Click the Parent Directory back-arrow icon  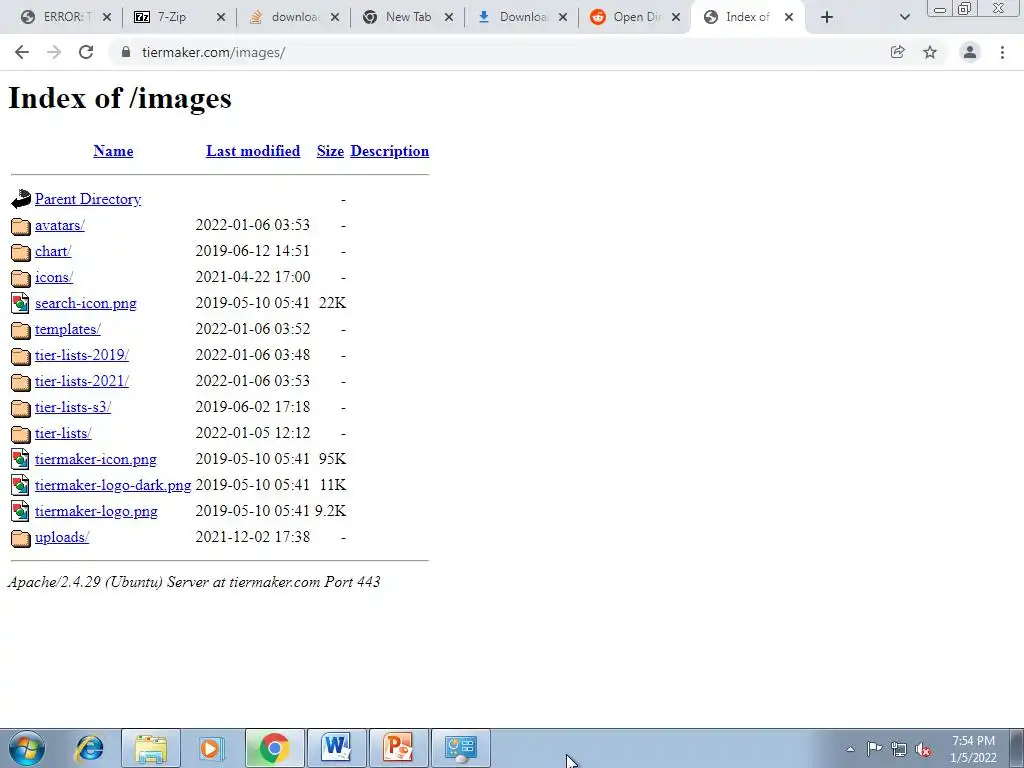click(x=20, y=199)
